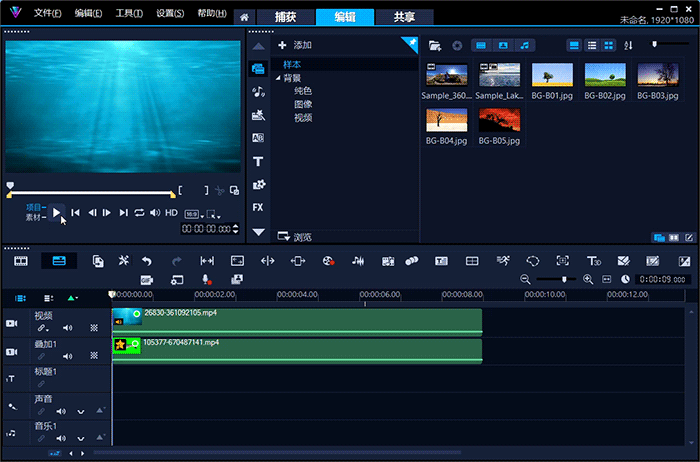Mute the 视频 track speaker
This screenshot has width=700, height=462.
point(68,328)
